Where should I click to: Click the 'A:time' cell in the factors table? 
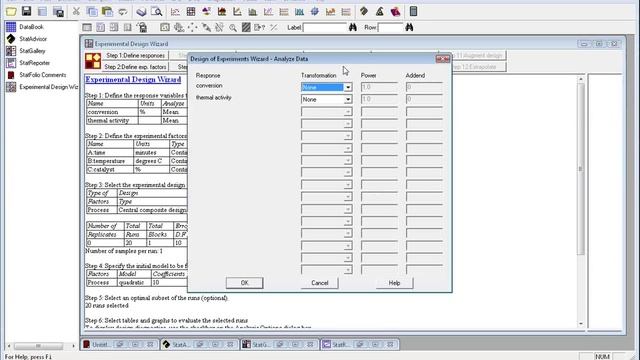pos(110,152)
